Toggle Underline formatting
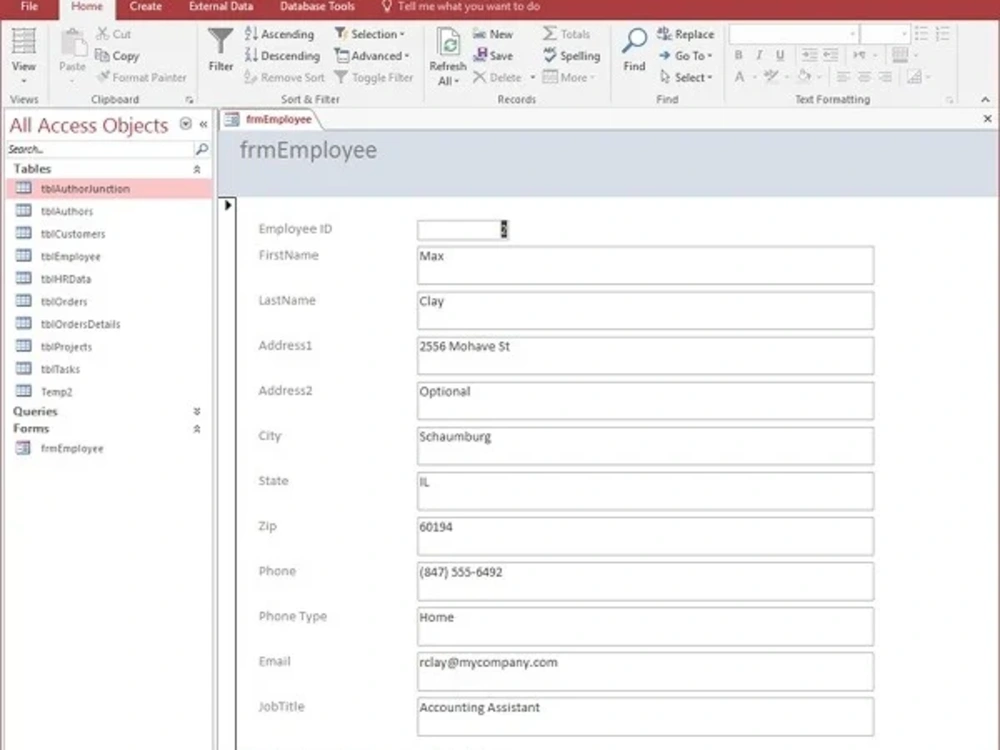The image size is (1000, 750). click(x=778, y=55)
